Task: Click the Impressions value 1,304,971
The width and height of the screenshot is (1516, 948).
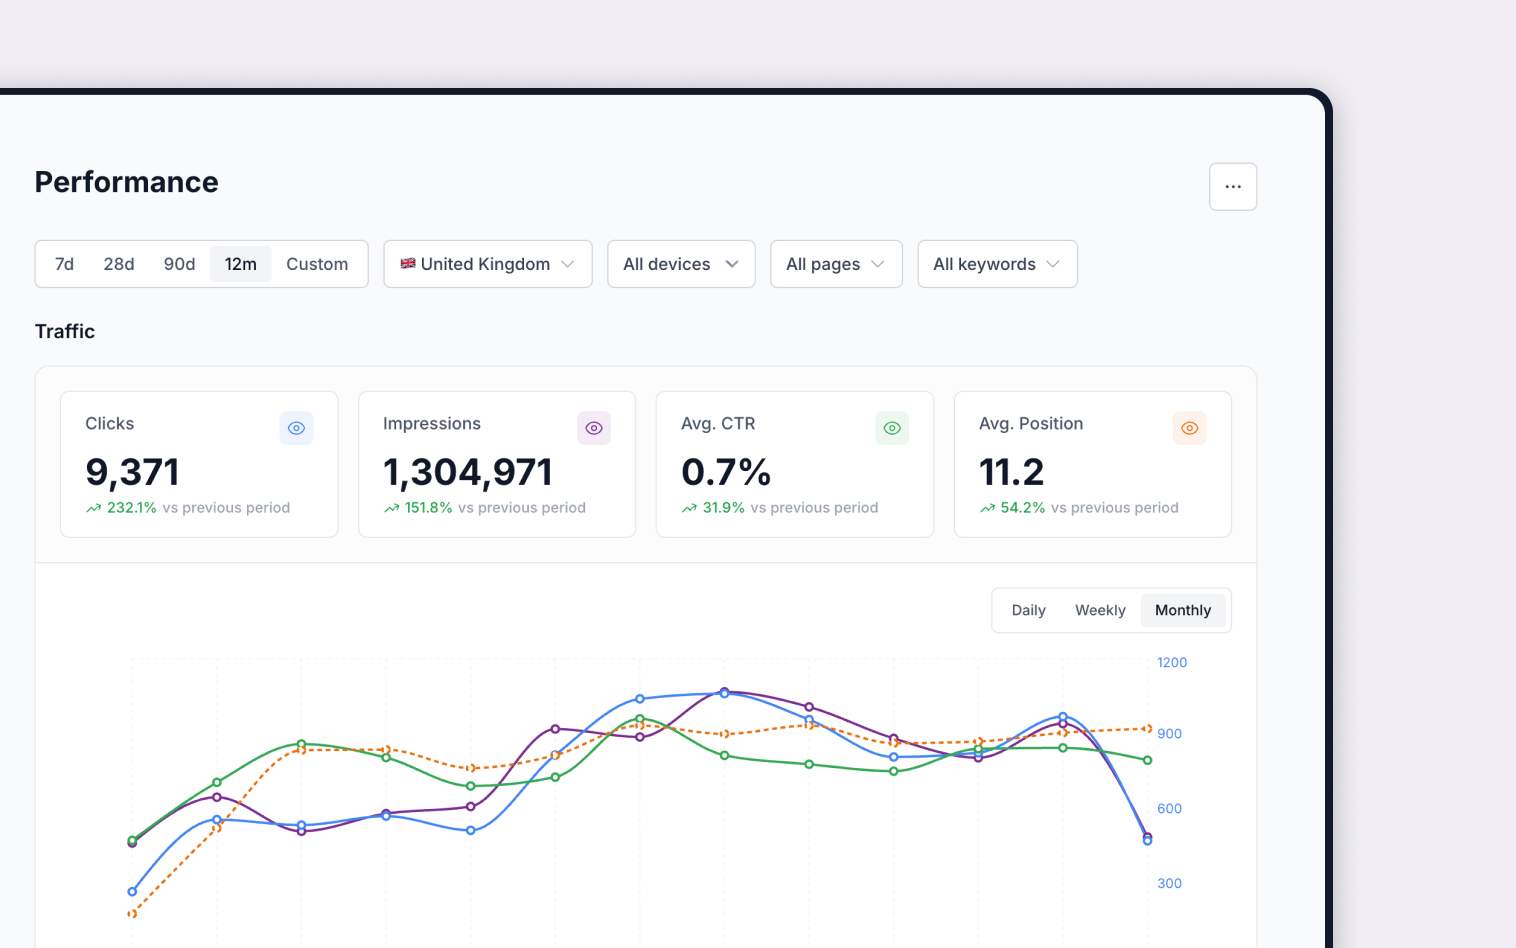Action: click(468, 472)
